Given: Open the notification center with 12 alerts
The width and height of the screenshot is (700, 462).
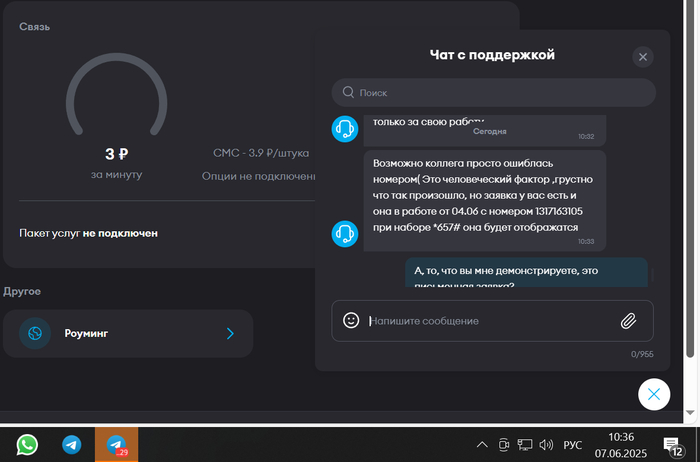Looking at the screenshot, I should 672,444.
